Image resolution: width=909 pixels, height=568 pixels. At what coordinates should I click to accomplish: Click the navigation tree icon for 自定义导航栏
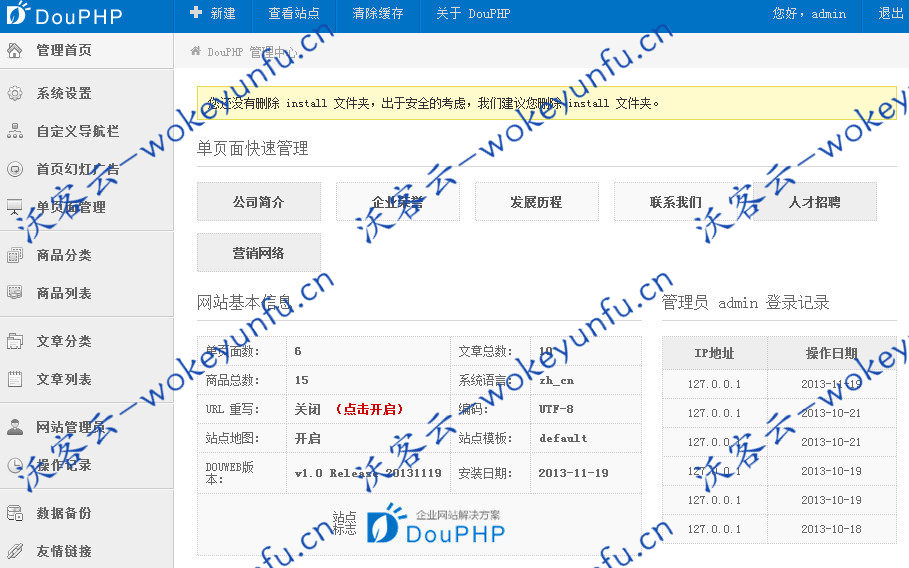14,131
